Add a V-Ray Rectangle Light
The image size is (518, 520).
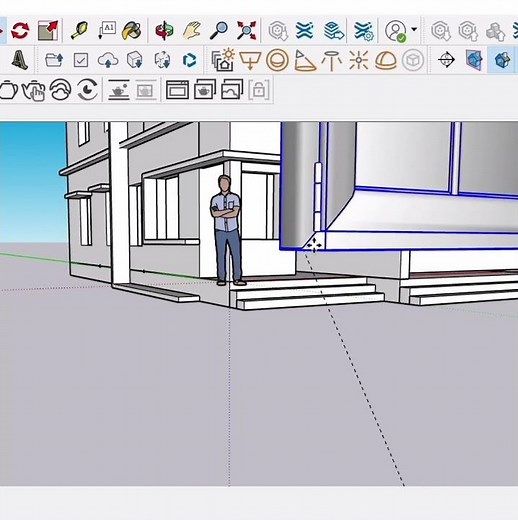click(x=250, y=60)
